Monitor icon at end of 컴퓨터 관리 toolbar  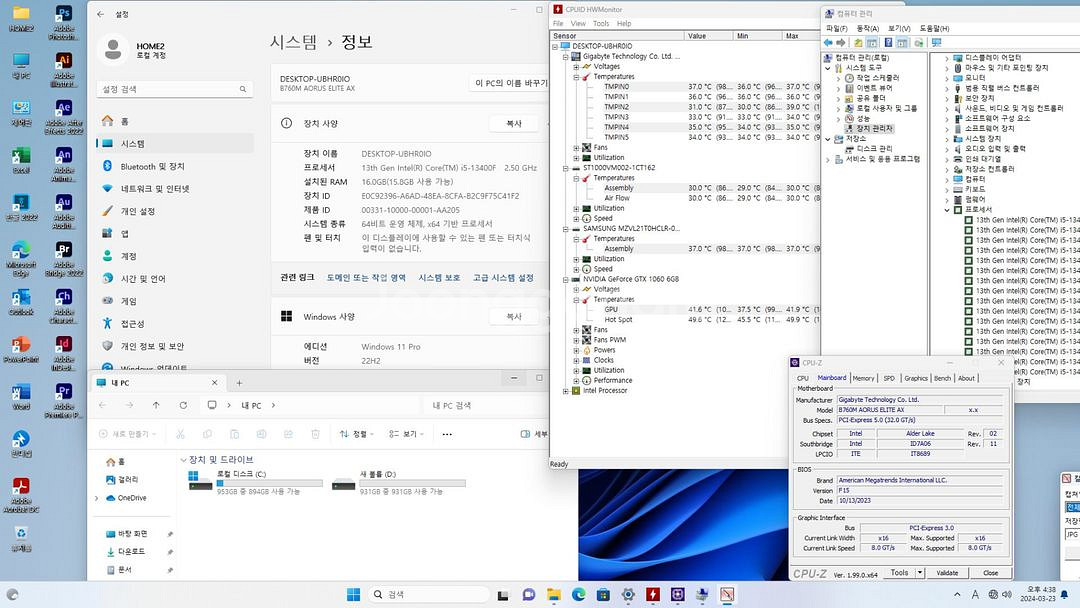point(936,43)
